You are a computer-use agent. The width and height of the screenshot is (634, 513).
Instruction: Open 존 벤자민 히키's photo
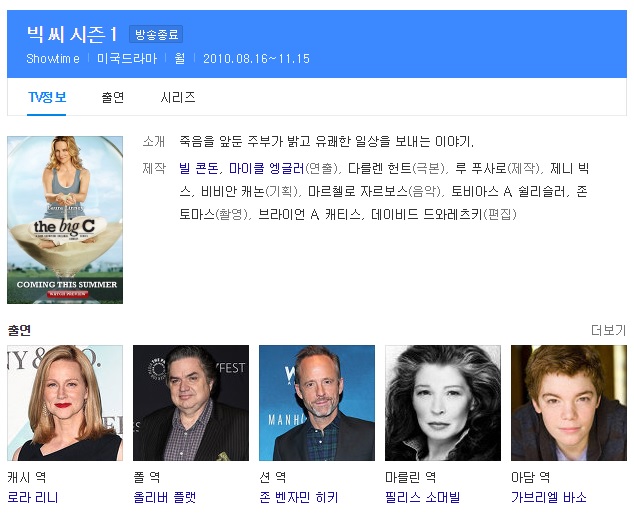pyautogui.click(x=317, y=403)
